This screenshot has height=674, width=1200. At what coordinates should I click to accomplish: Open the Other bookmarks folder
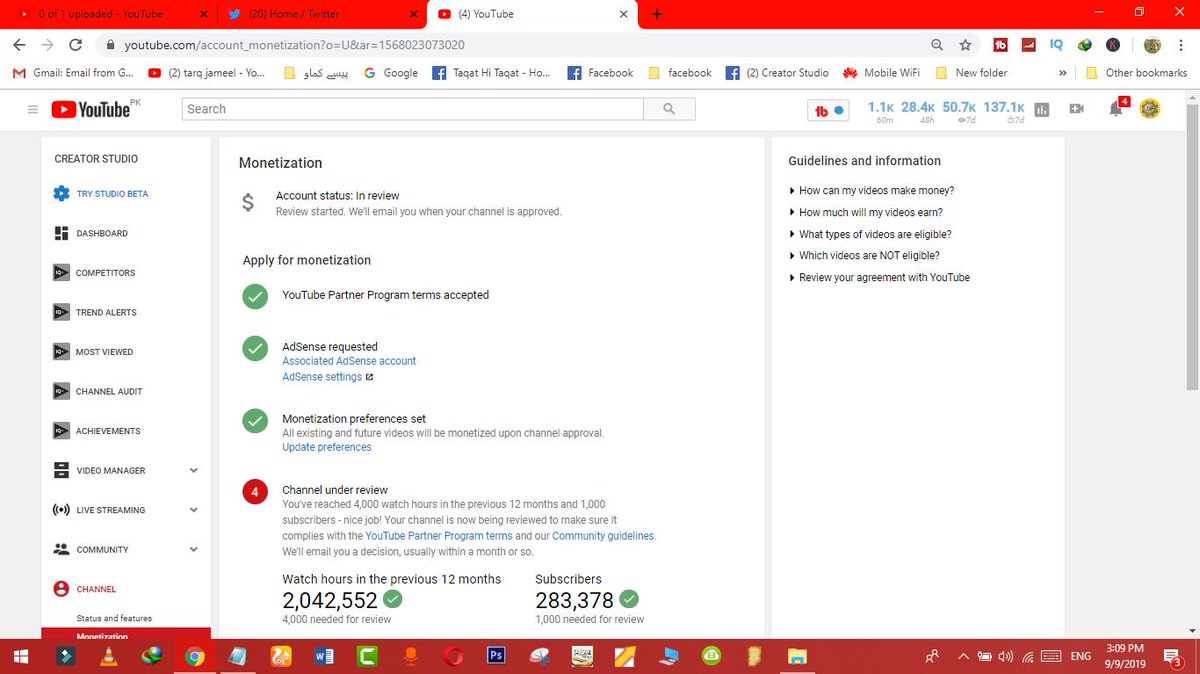(1136, 73)
